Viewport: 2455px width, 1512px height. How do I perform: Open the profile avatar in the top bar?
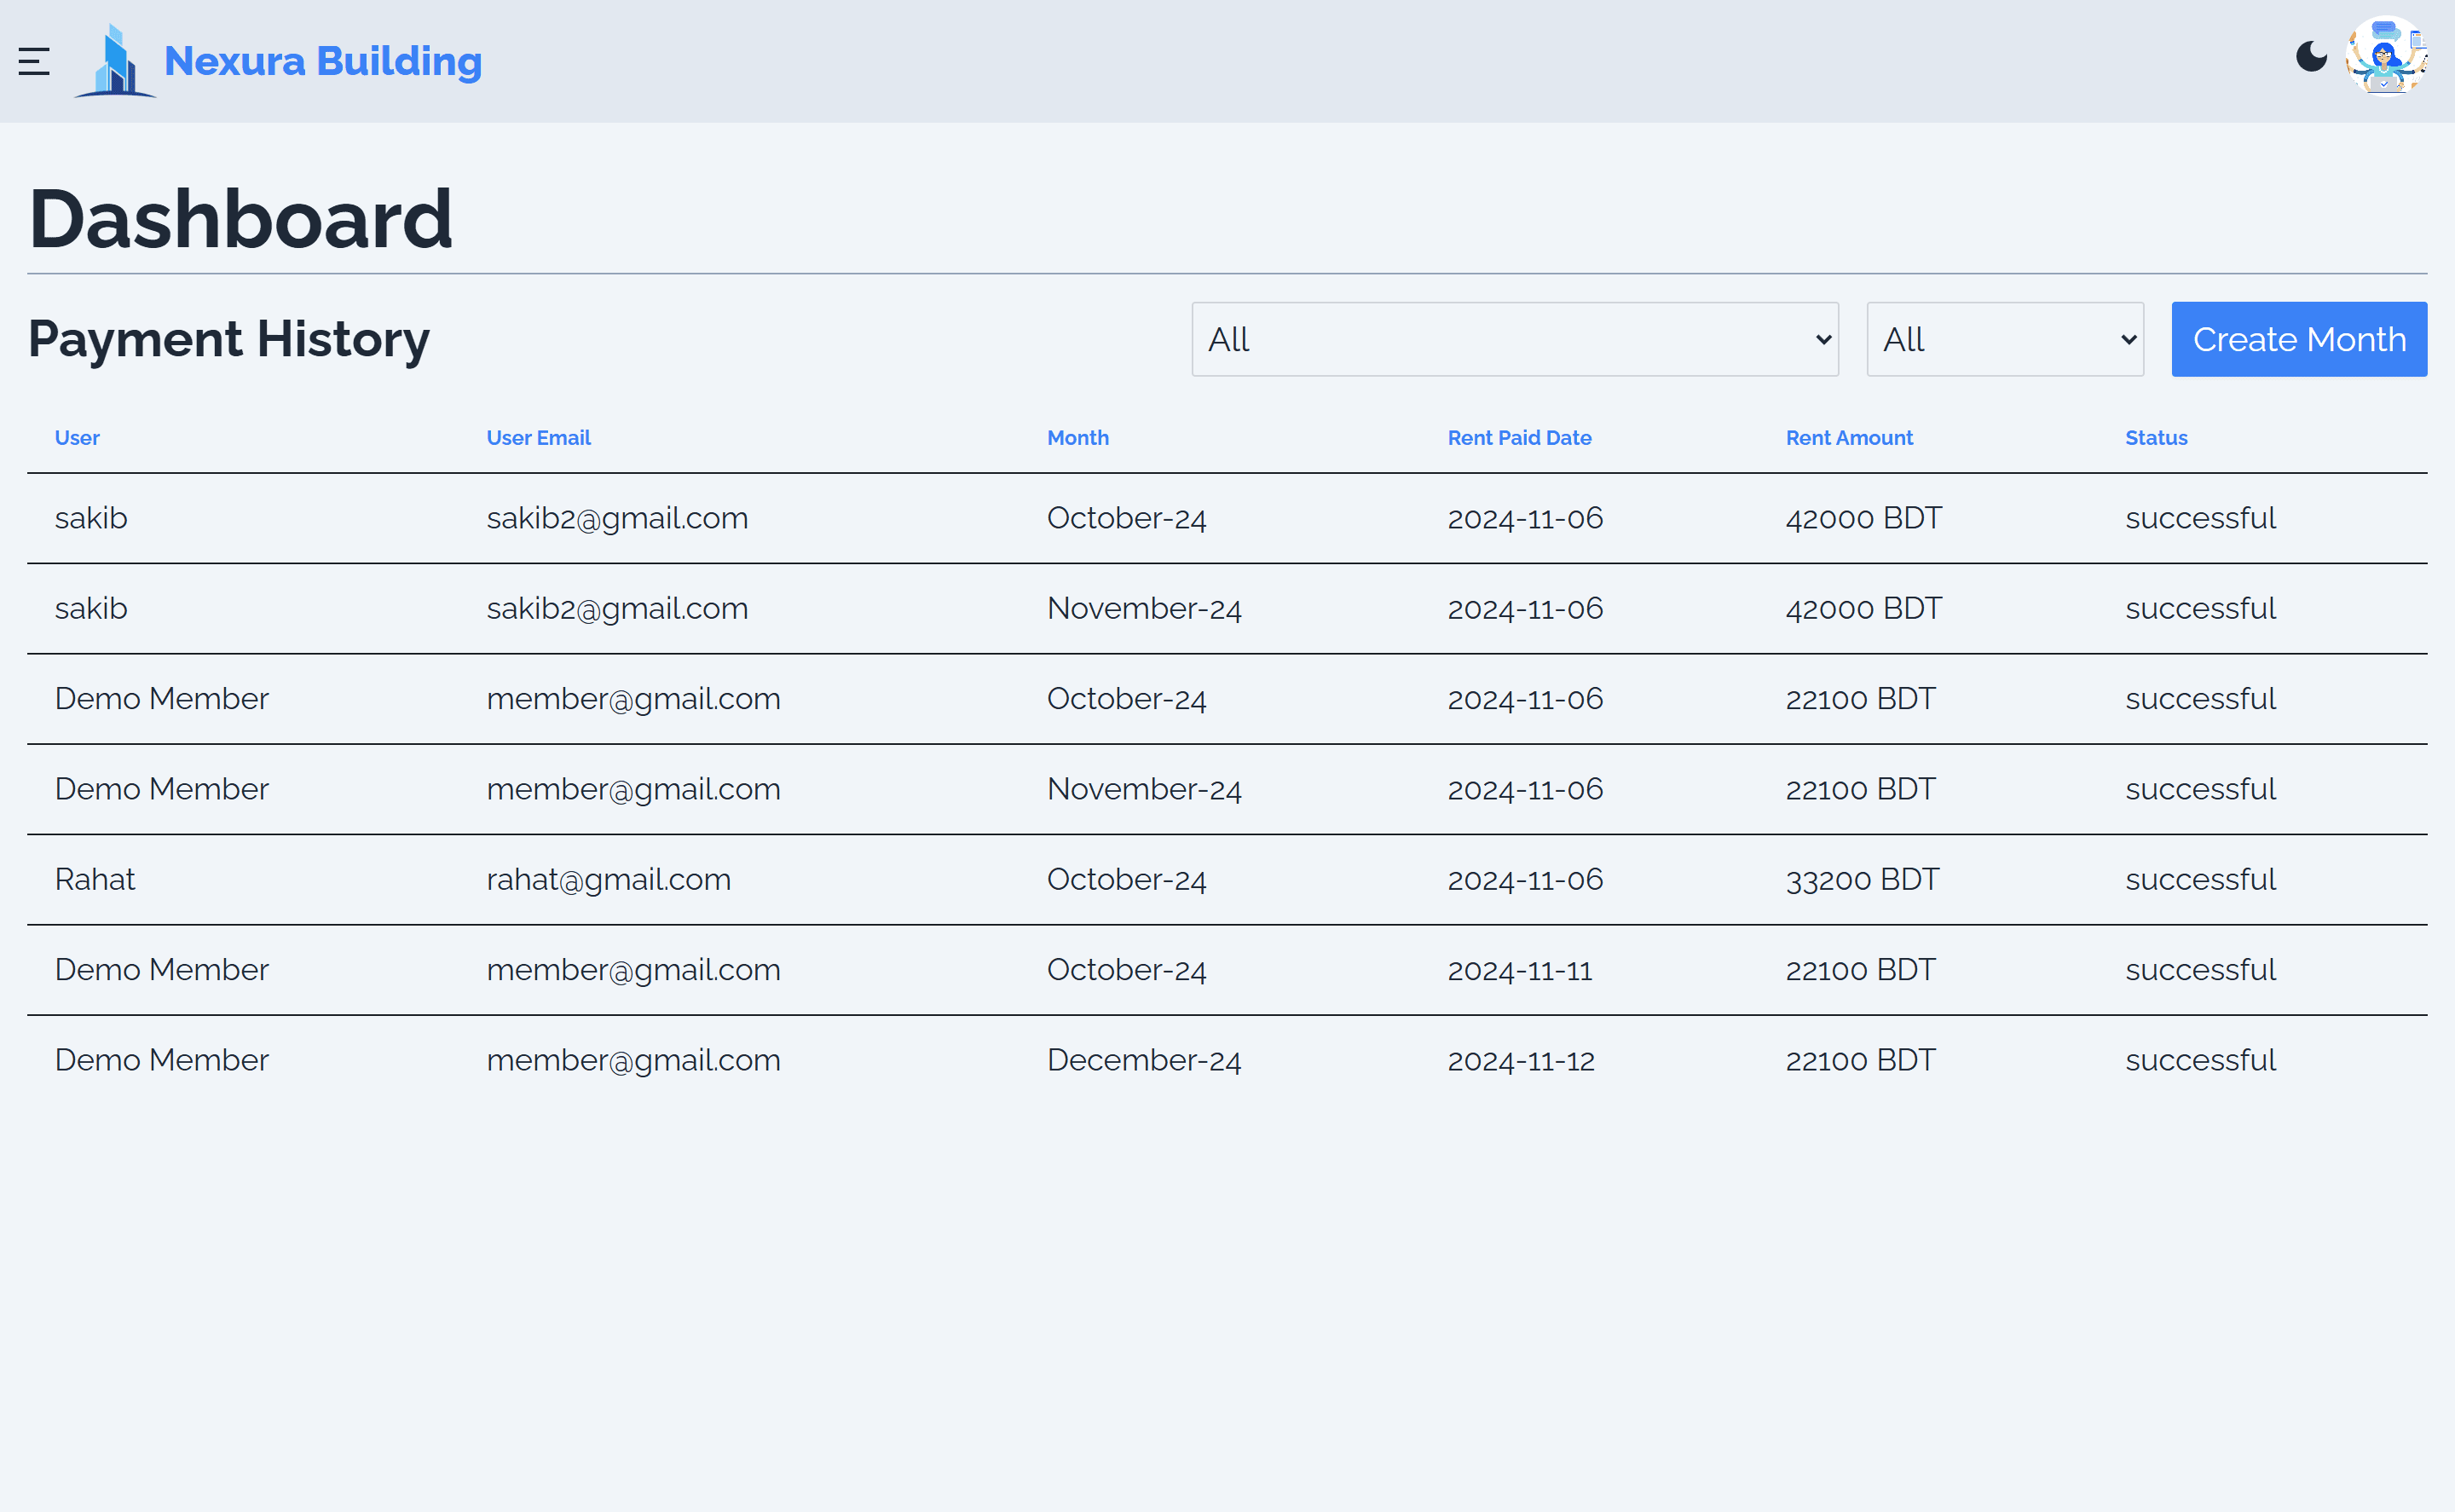[2387, 57]
